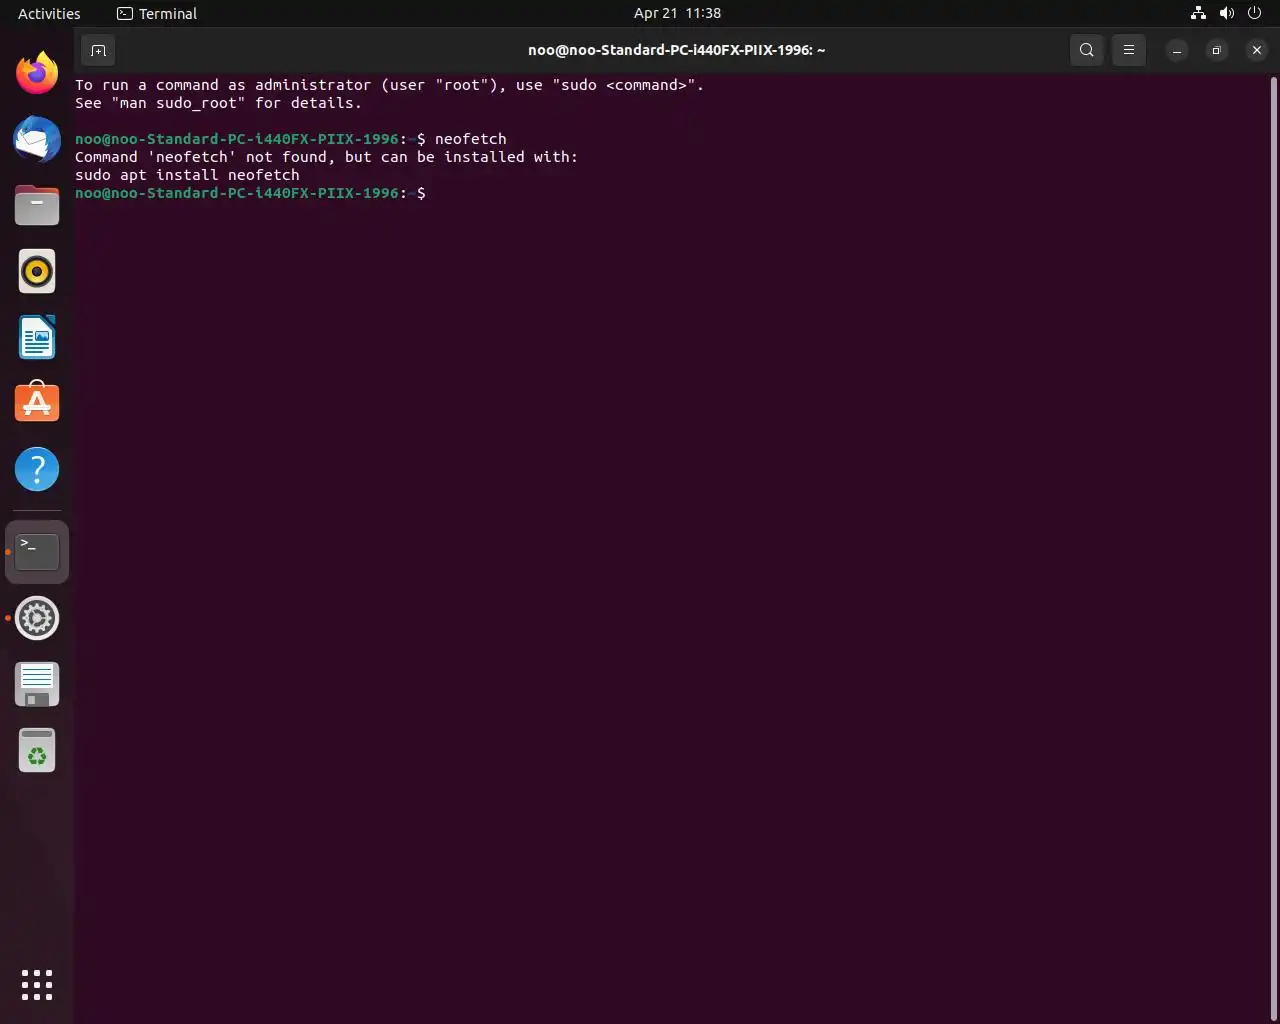The height and width of the screenshot is (1024, 1280).
Task: Open Rhythmbox music player
Action: click(37, 271)
